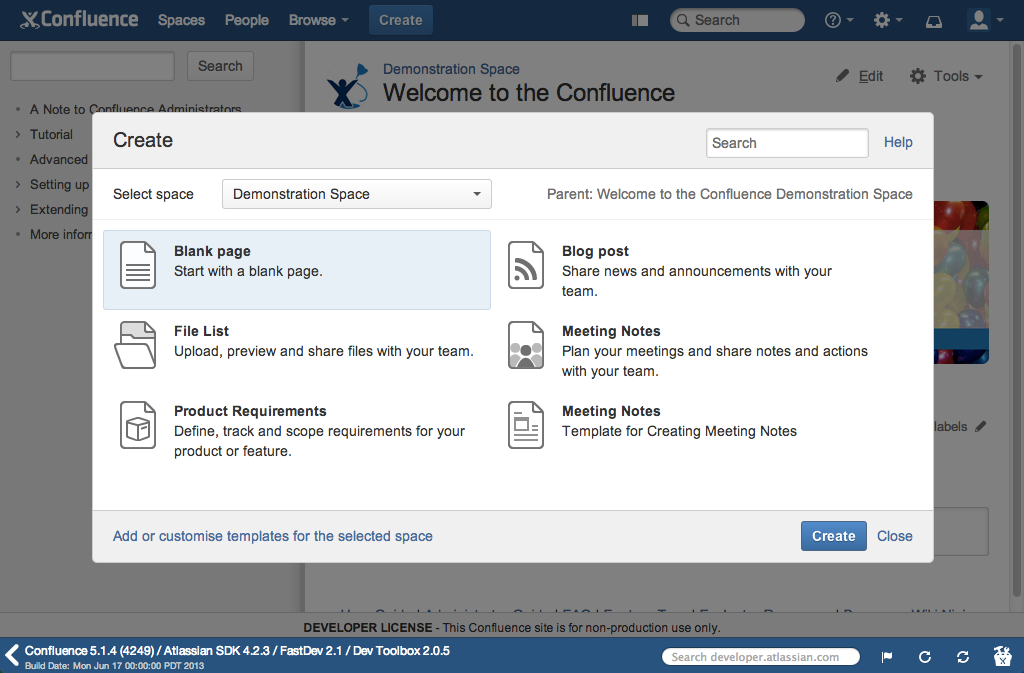1024x673 pixels.
Task: Toggle the sidebar icon in the header
Action: click(641, 20)
